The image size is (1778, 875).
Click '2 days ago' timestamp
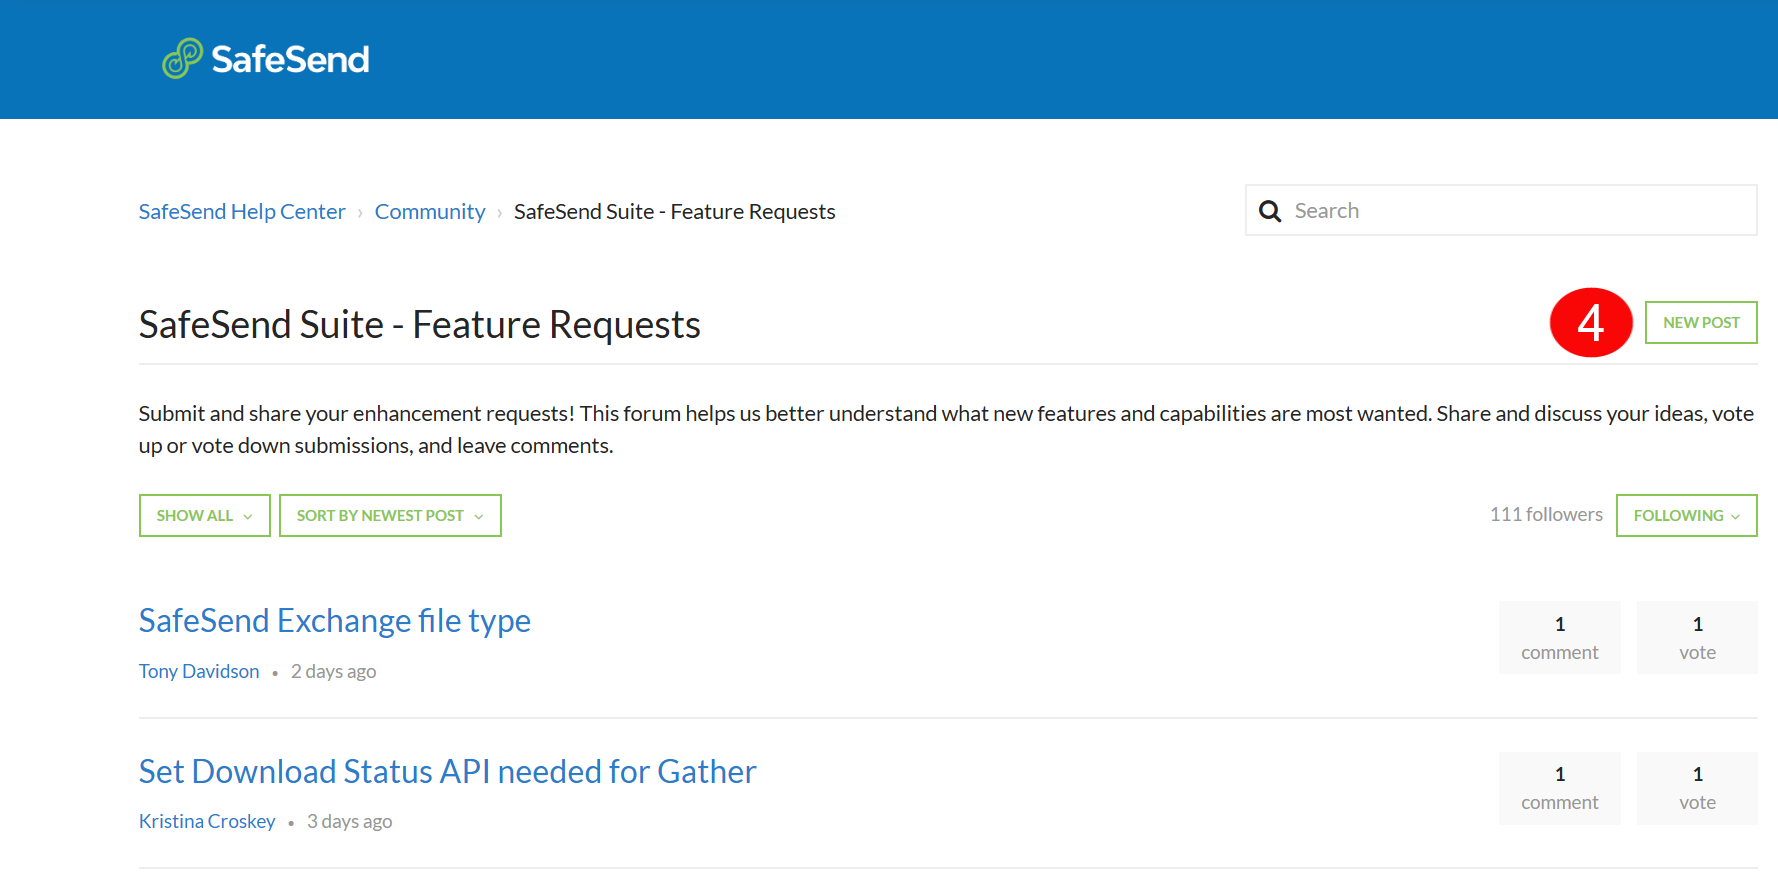pos(334,671)
